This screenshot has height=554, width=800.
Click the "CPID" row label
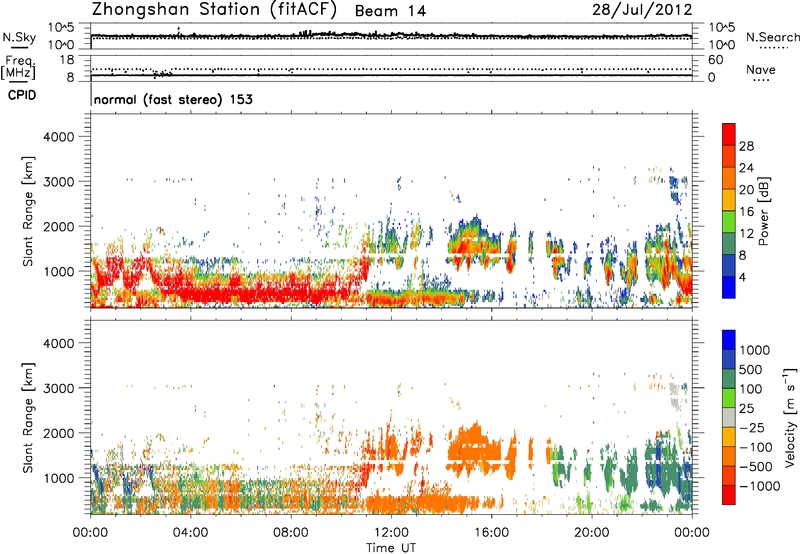[22, 95]
